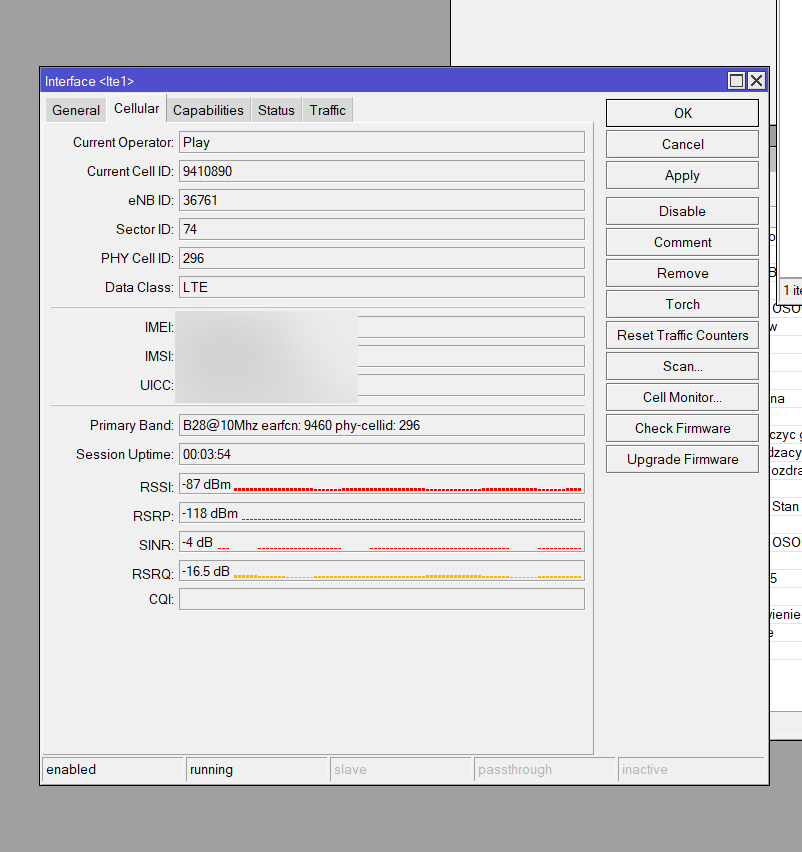Click the Cancel button
This screenshot has height=852, width=802.
(682, 144)
